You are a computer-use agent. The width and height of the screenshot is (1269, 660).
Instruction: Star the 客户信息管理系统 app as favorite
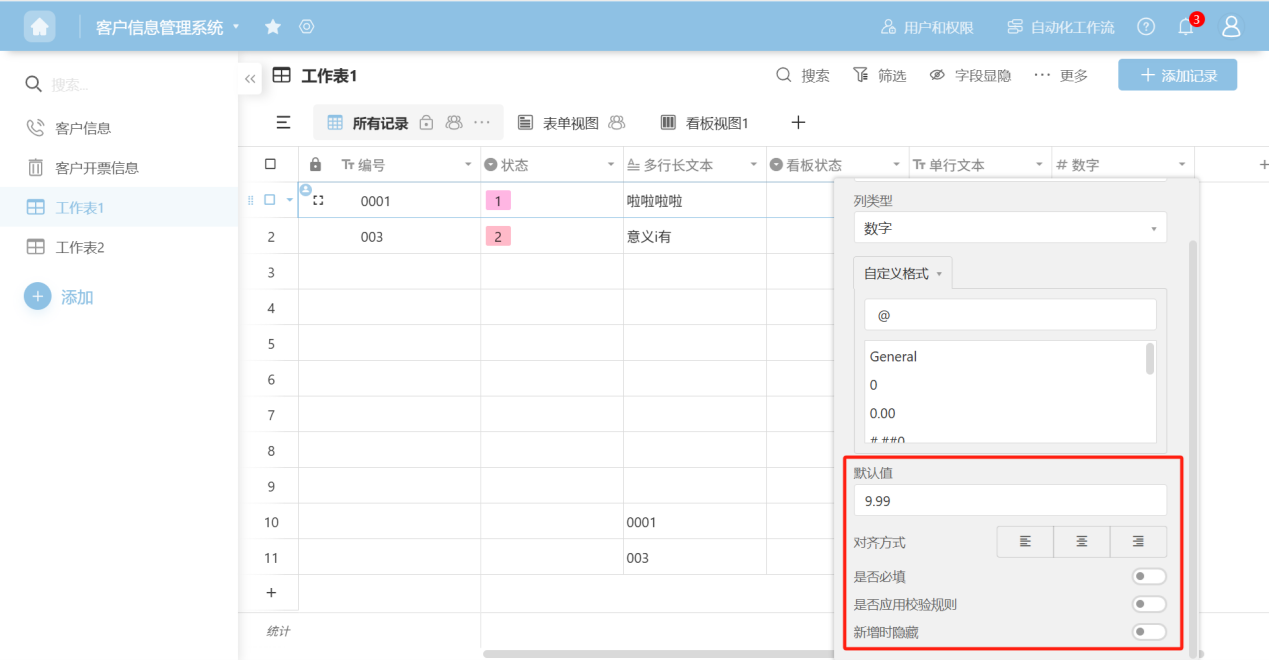tap(273, 27)
